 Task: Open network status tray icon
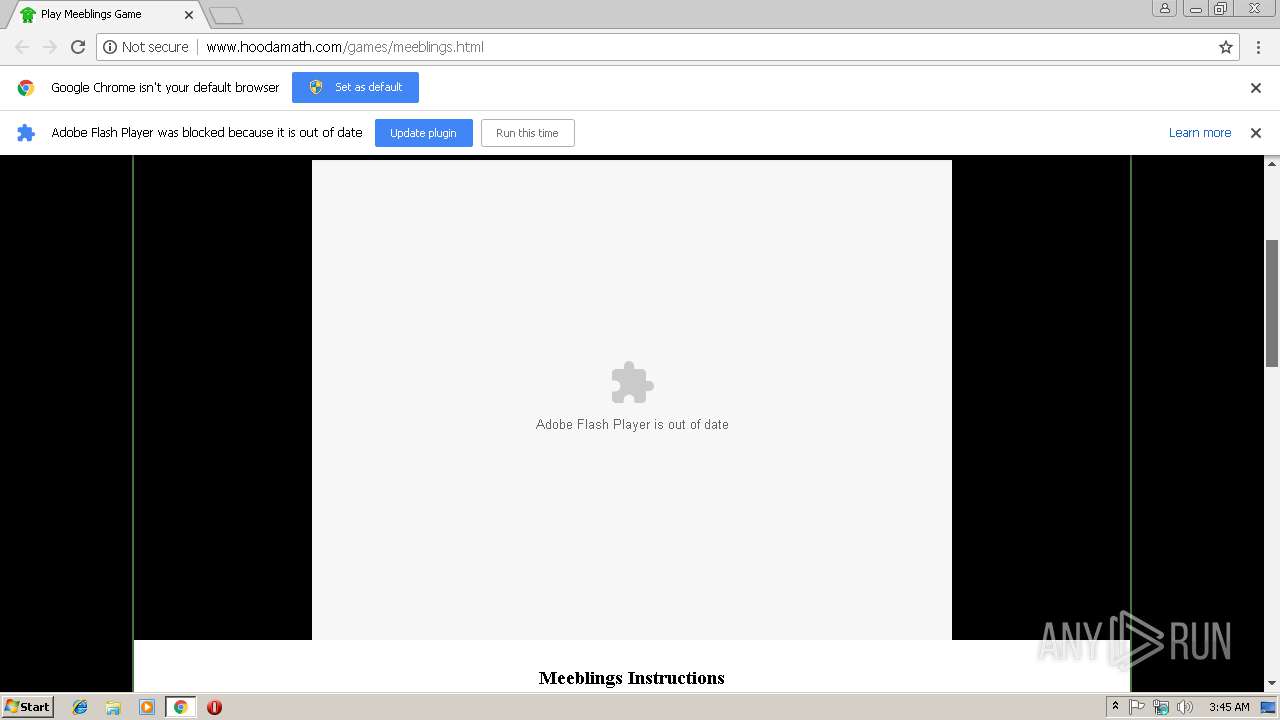(1161, 707)
